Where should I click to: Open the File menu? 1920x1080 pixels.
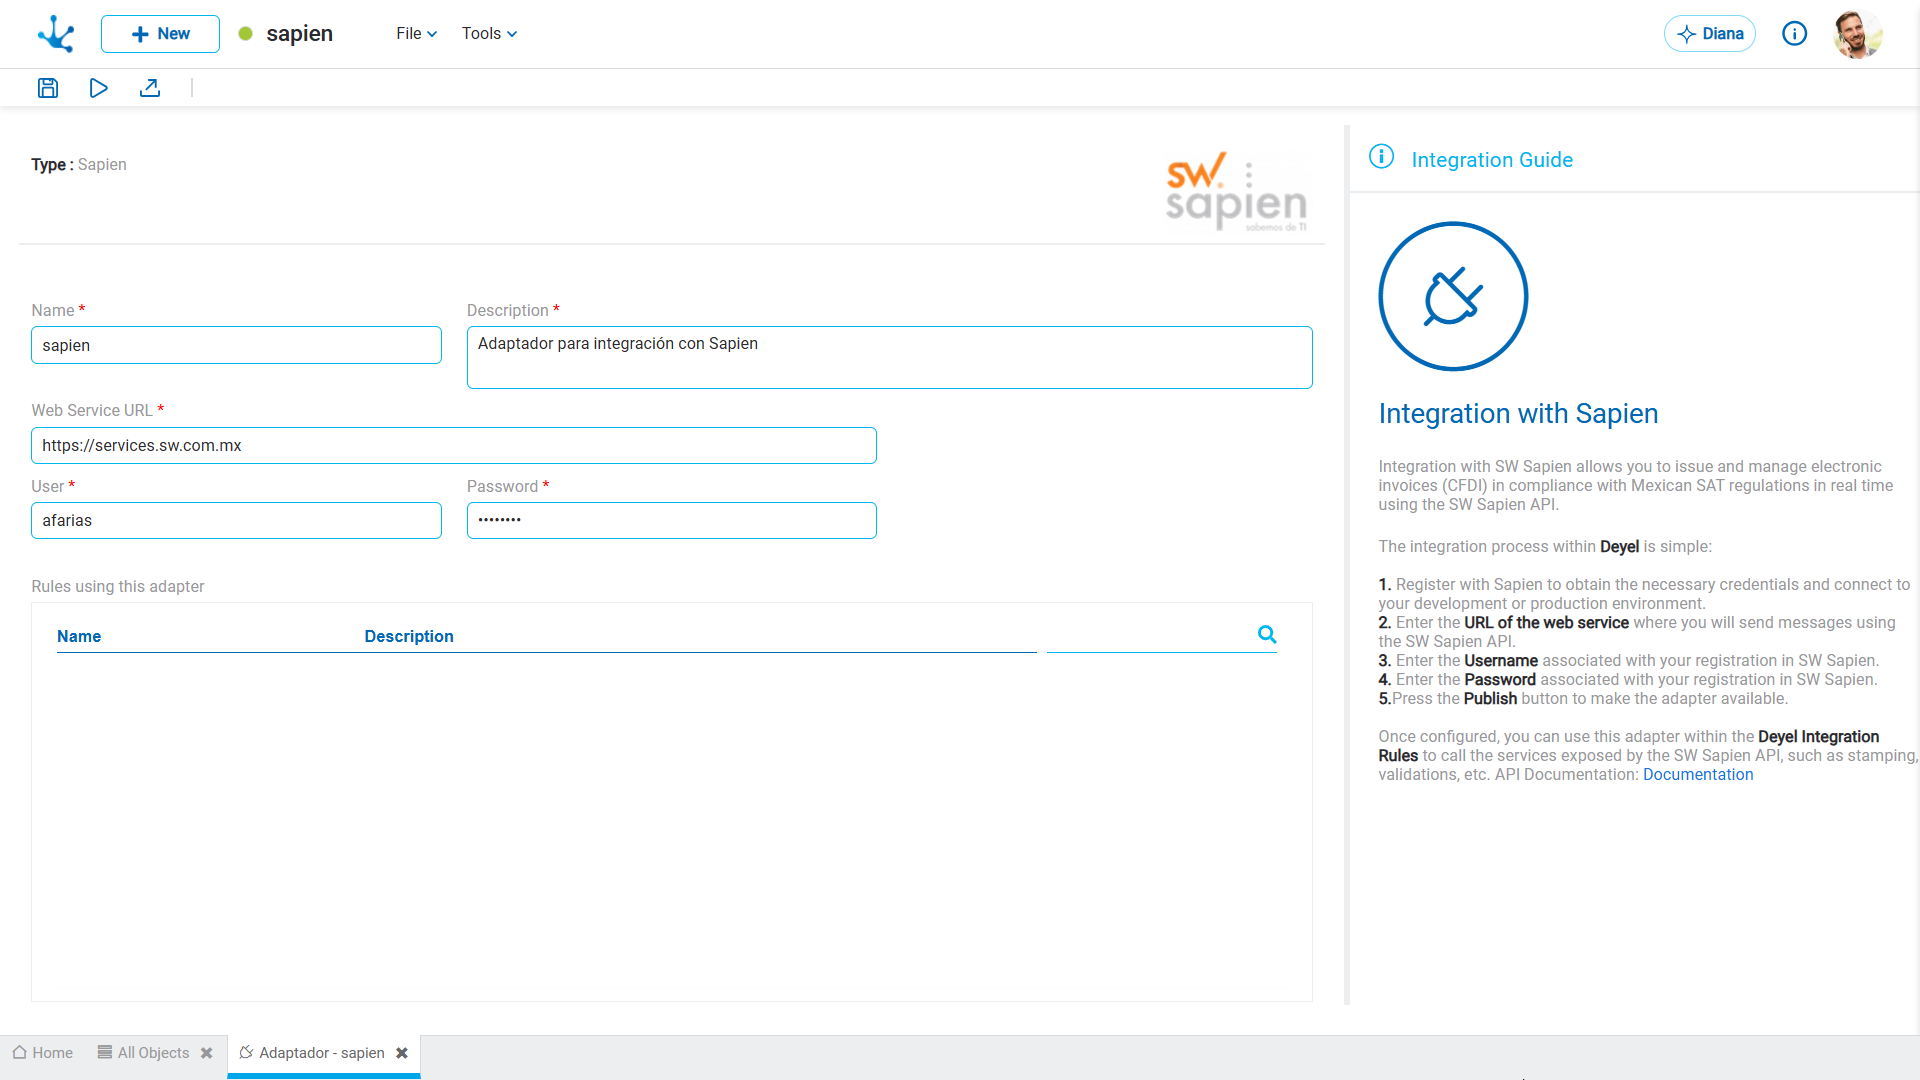pyautogui.click(x=416, y=34)
